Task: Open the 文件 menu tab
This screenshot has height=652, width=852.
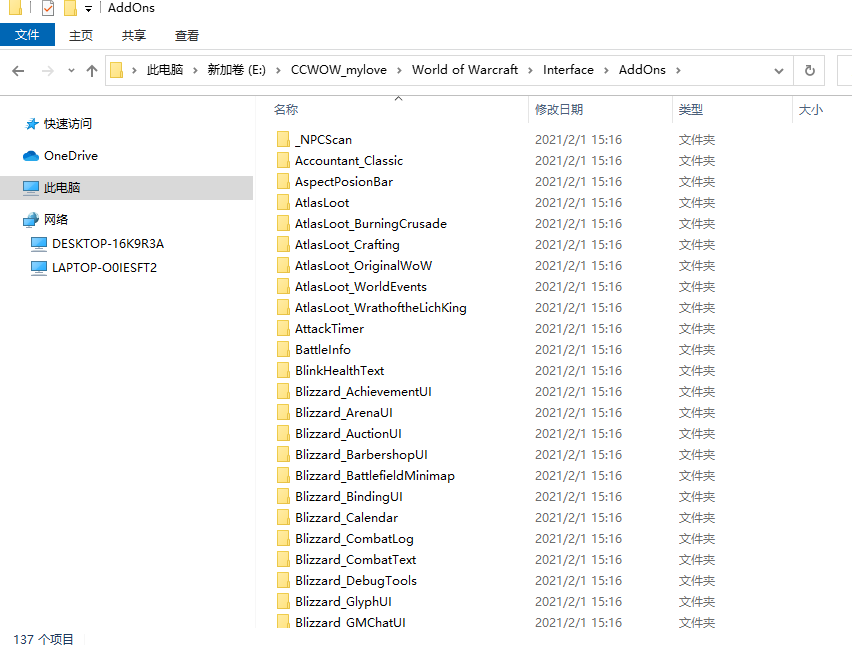Action: click(27, 35)
